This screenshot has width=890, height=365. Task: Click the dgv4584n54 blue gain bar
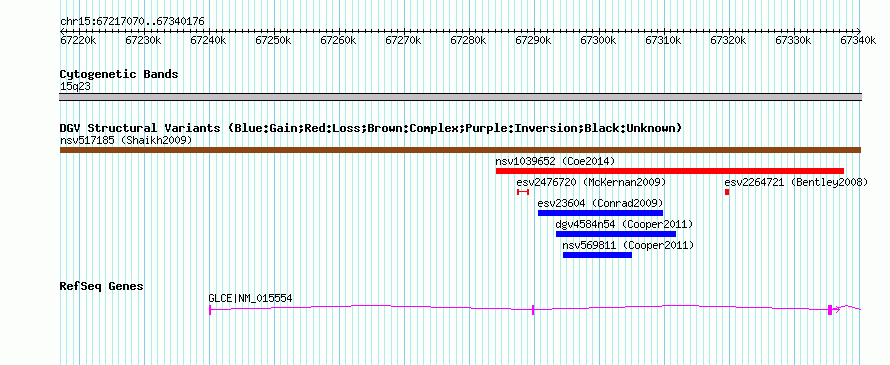coord(616,234)
